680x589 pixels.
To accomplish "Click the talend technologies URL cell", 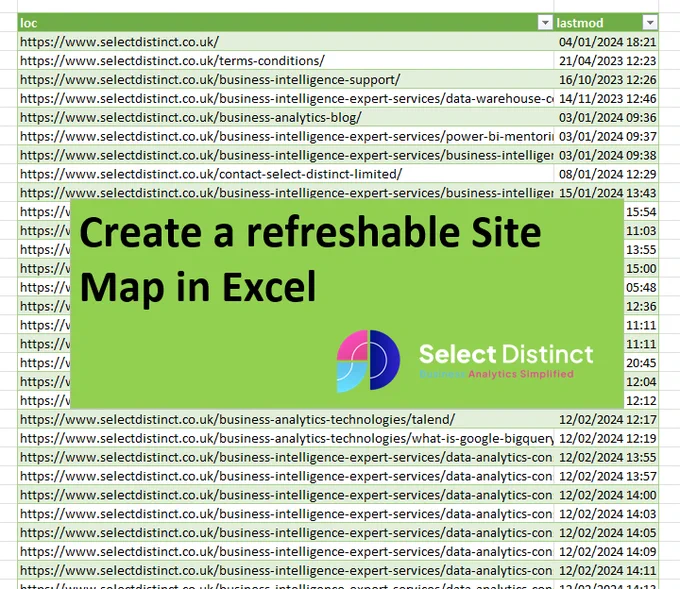I will tap(285, 419).
